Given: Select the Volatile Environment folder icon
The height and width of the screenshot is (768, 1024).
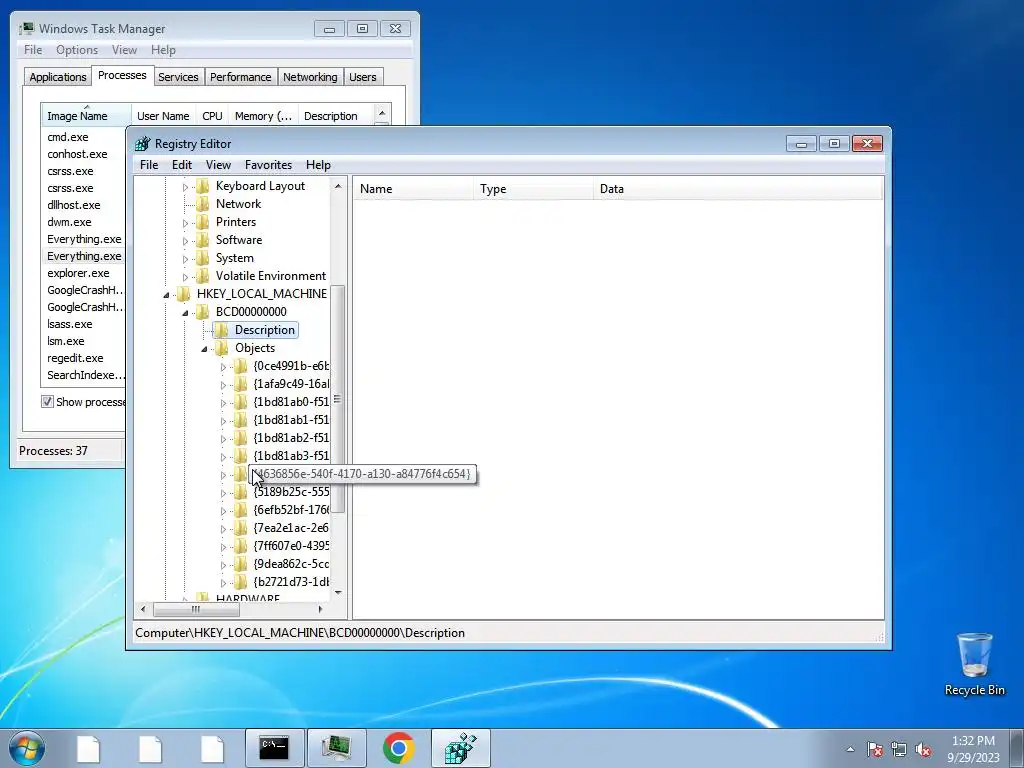Looking at the screenshot, I should [x=203, y=276].
